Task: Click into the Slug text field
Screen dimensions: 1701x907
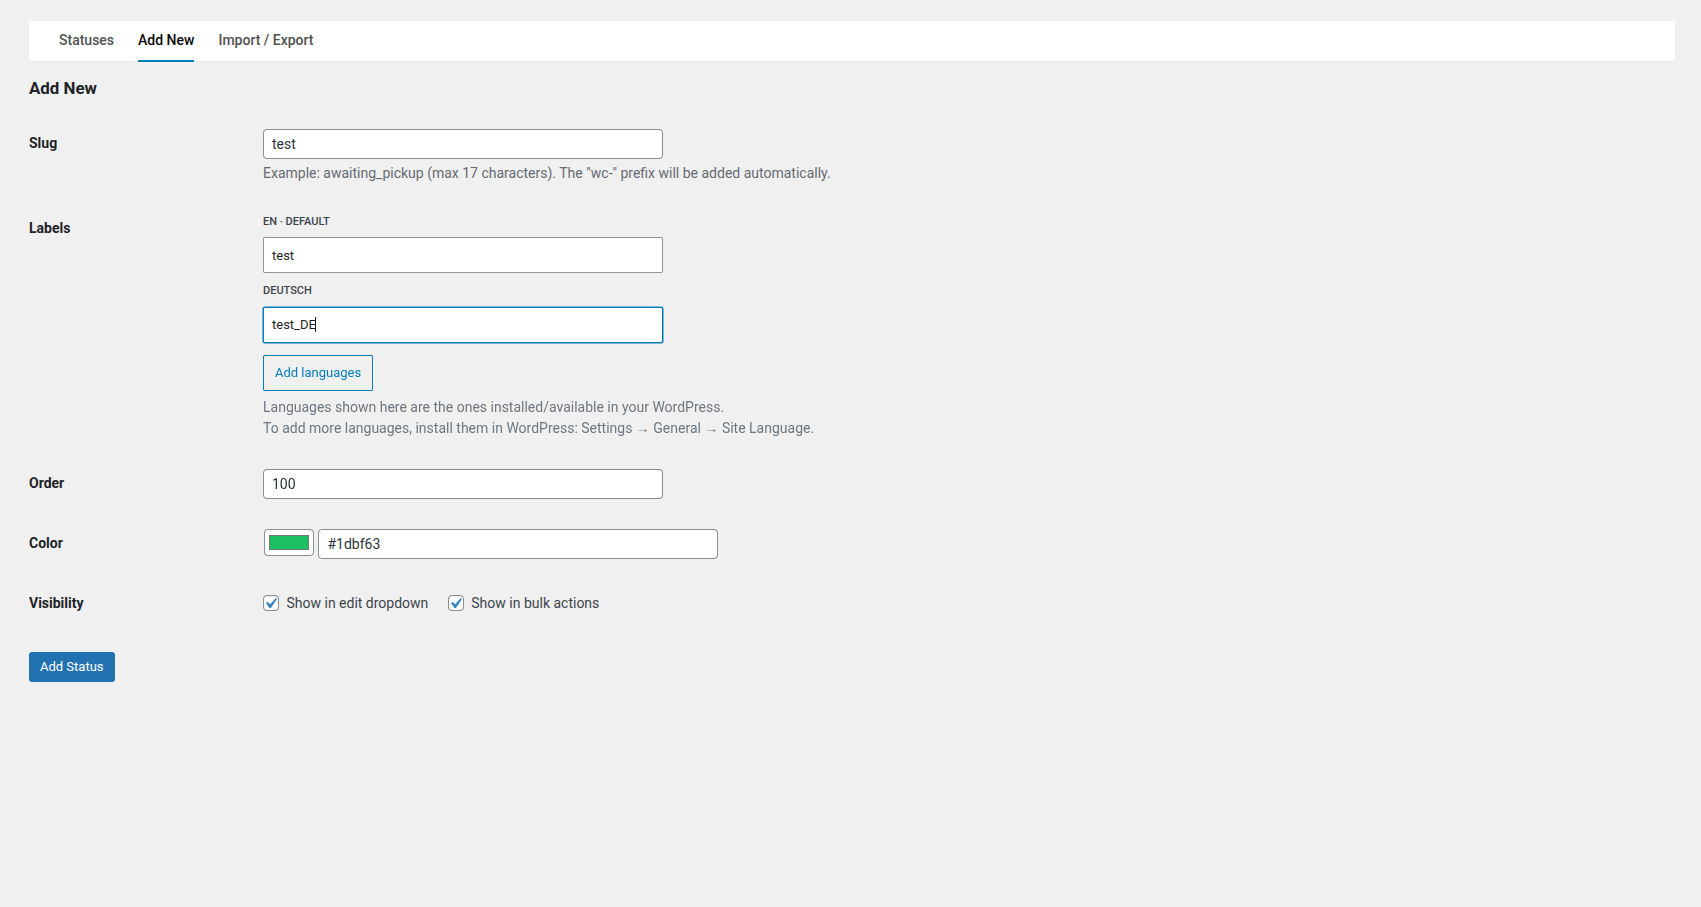Action: click(462, 144)
